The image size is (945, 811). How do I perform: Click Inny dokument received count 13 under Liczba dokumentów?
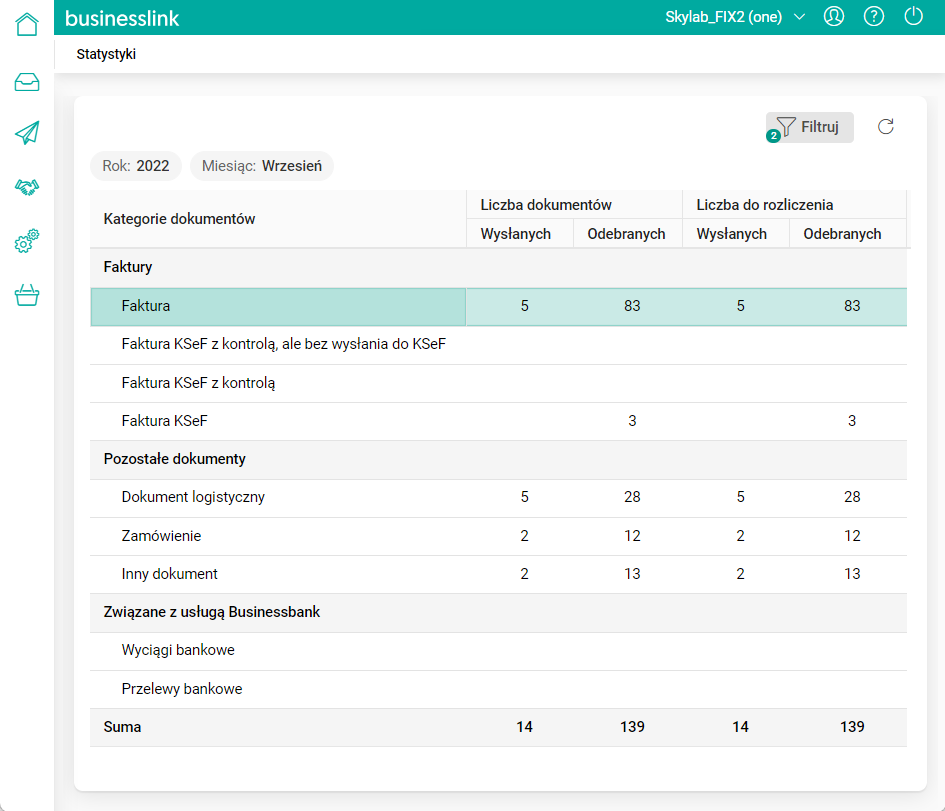coord(632,574)
